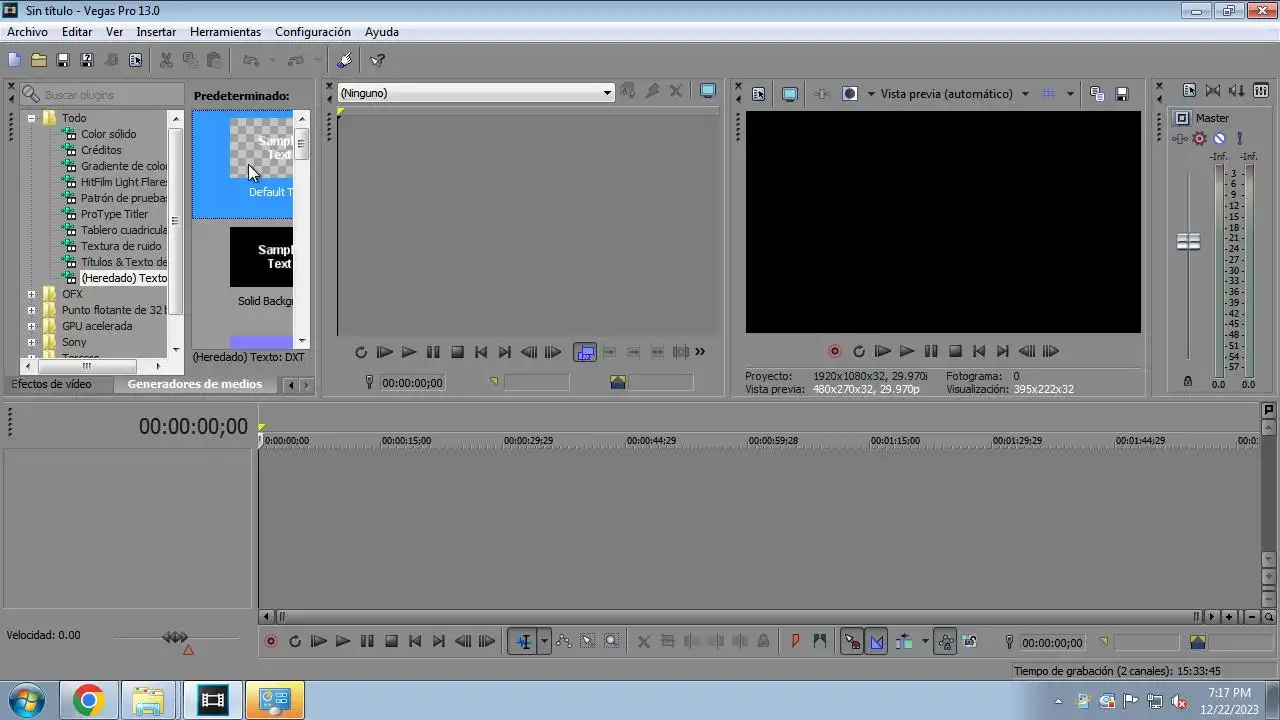Collapse the Todo folder in plugin tree

point(31,118)
